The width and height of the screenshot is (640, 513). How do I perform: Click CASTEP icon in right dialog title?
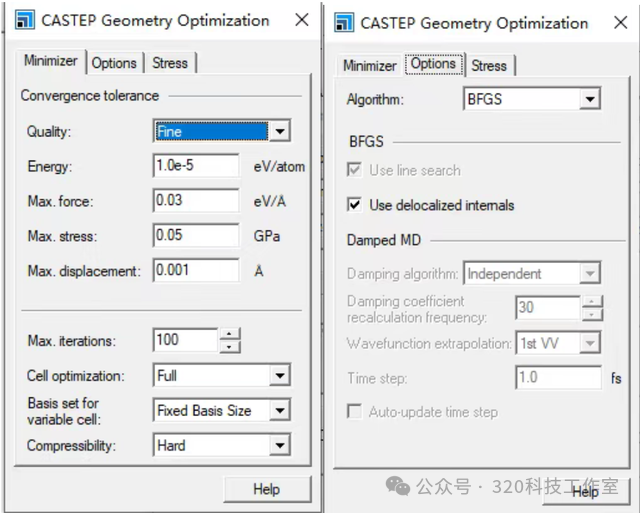344,22
